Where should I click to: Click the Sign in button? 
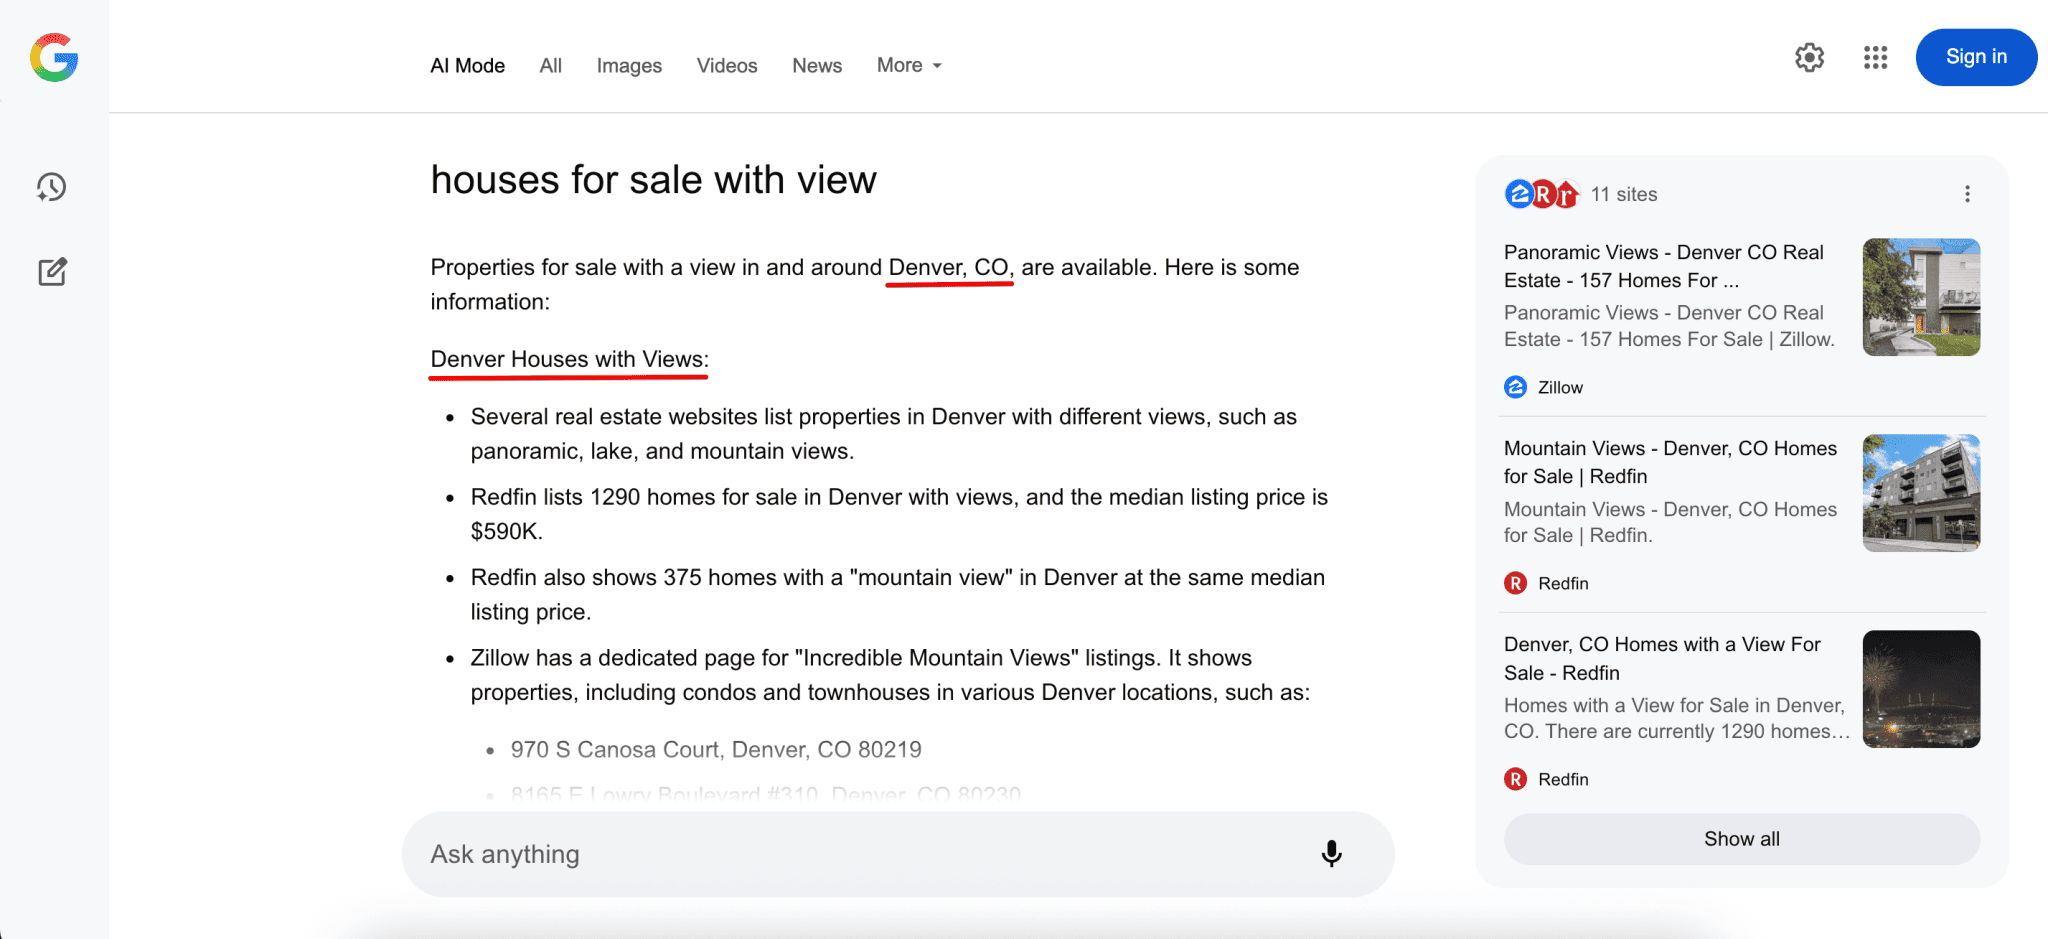[1976, 57]
